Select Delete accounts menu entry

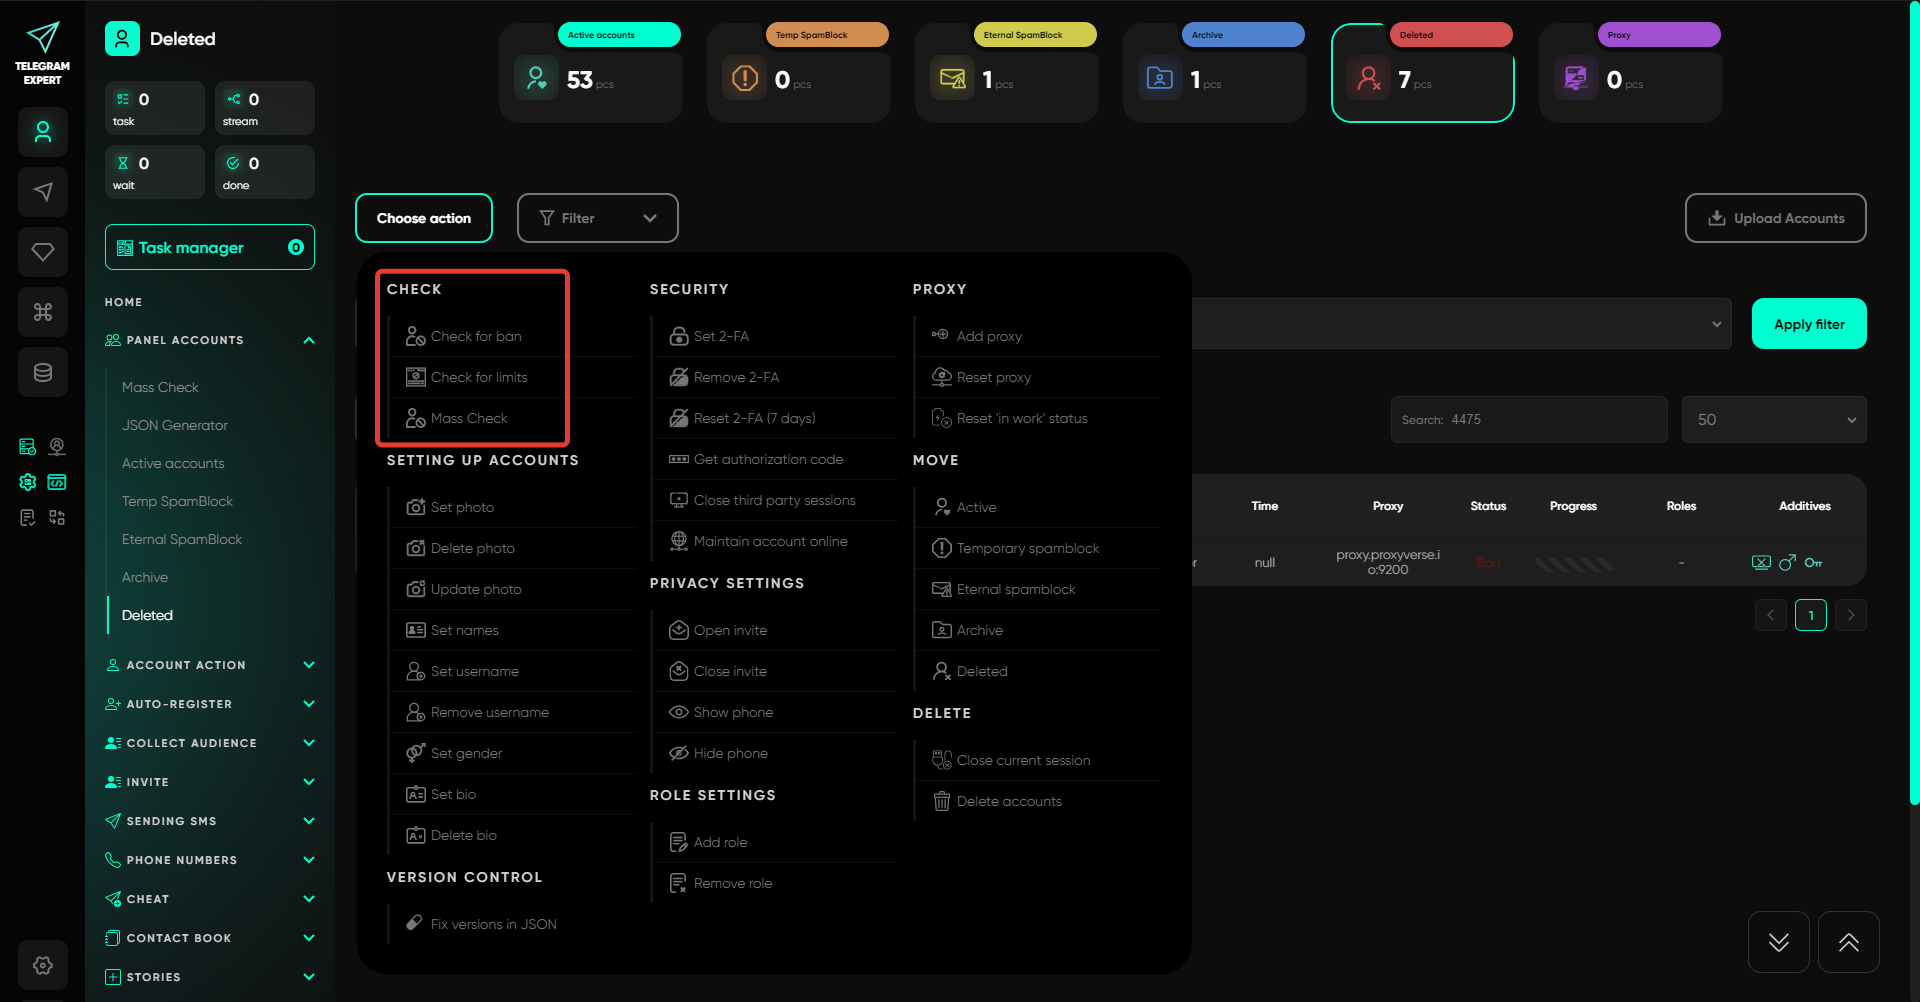click(1008, 801)
